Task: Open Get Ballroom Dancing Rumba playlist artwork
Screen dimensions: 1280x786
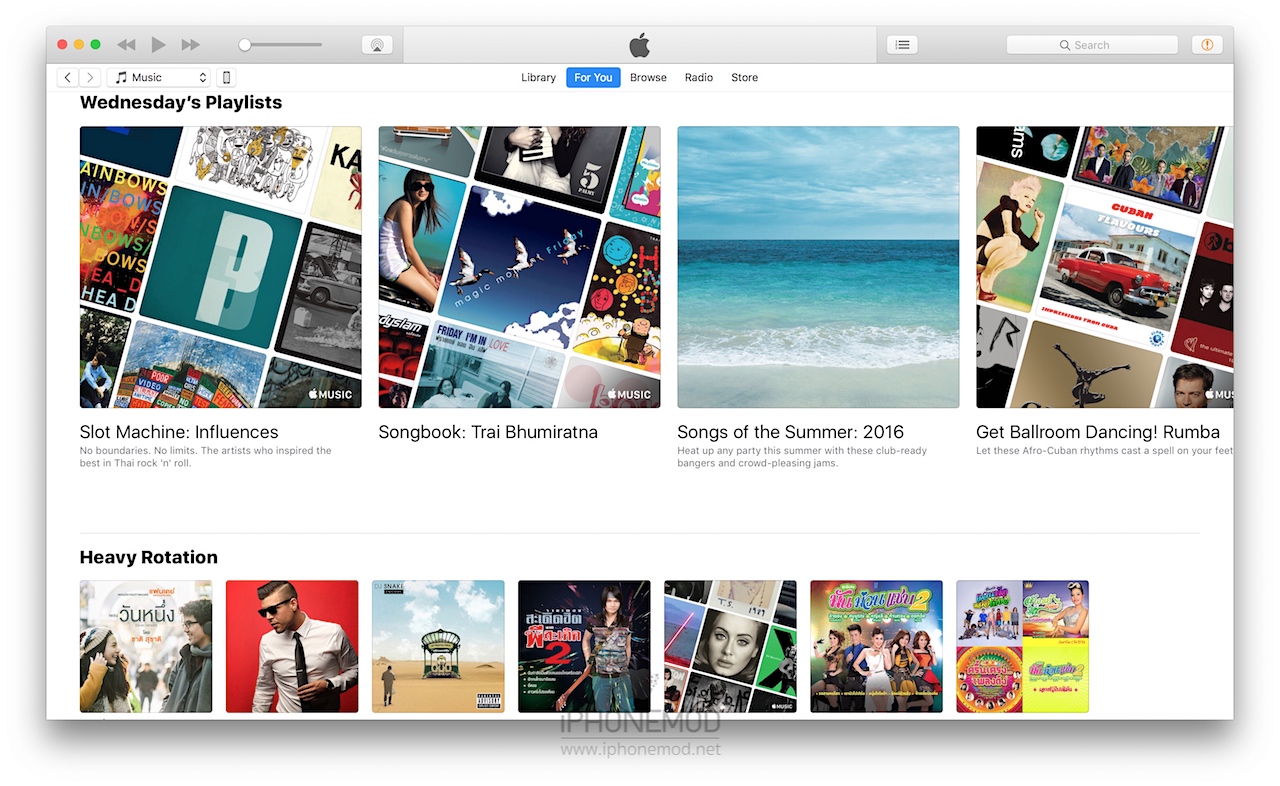Action: coord(1105,267)
